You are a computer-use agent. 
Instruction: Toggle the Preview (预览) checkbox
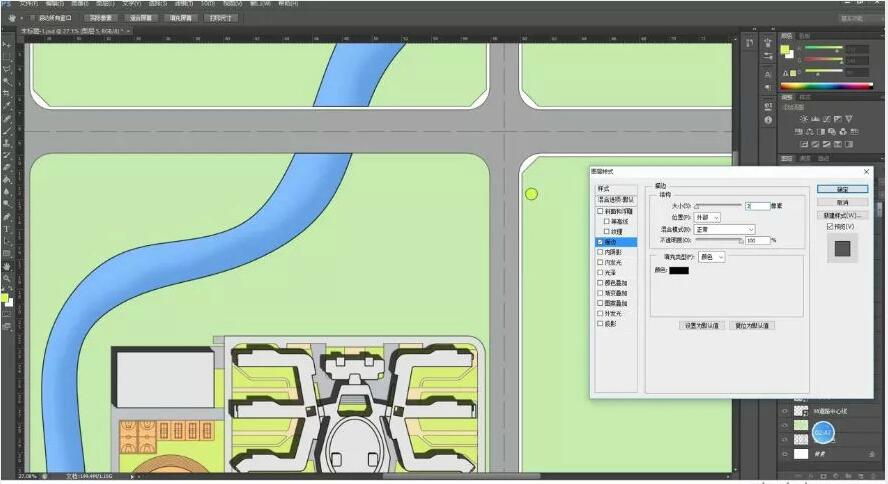(x=830, y=226)
